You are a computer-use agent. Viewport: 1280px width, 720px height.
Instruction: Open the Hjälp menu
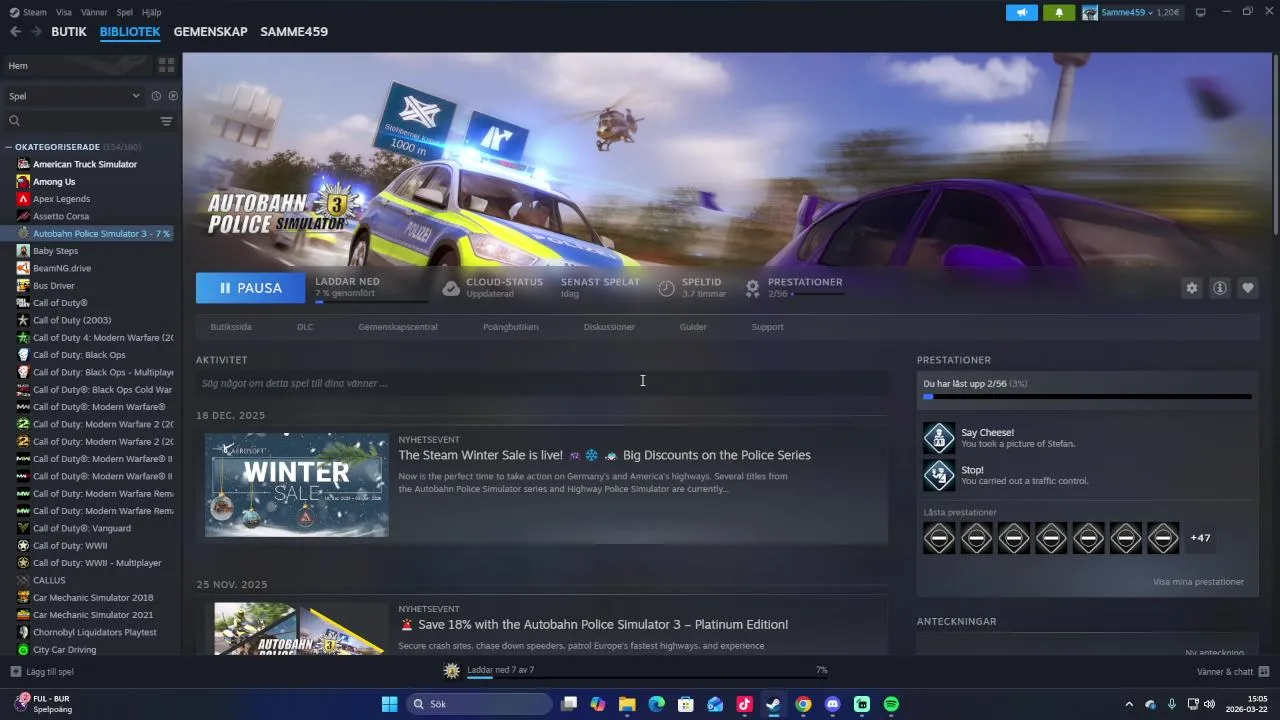[x=152, y=12]
